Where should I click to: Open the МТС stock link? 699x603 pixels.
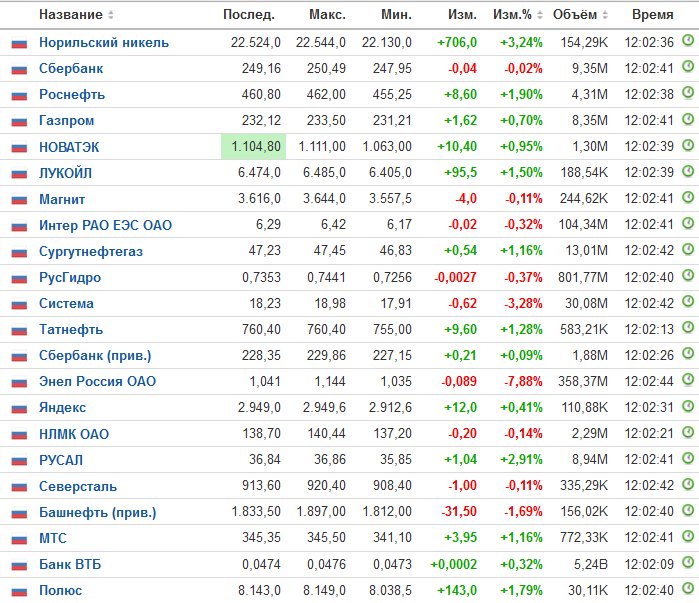coord(53,538)
